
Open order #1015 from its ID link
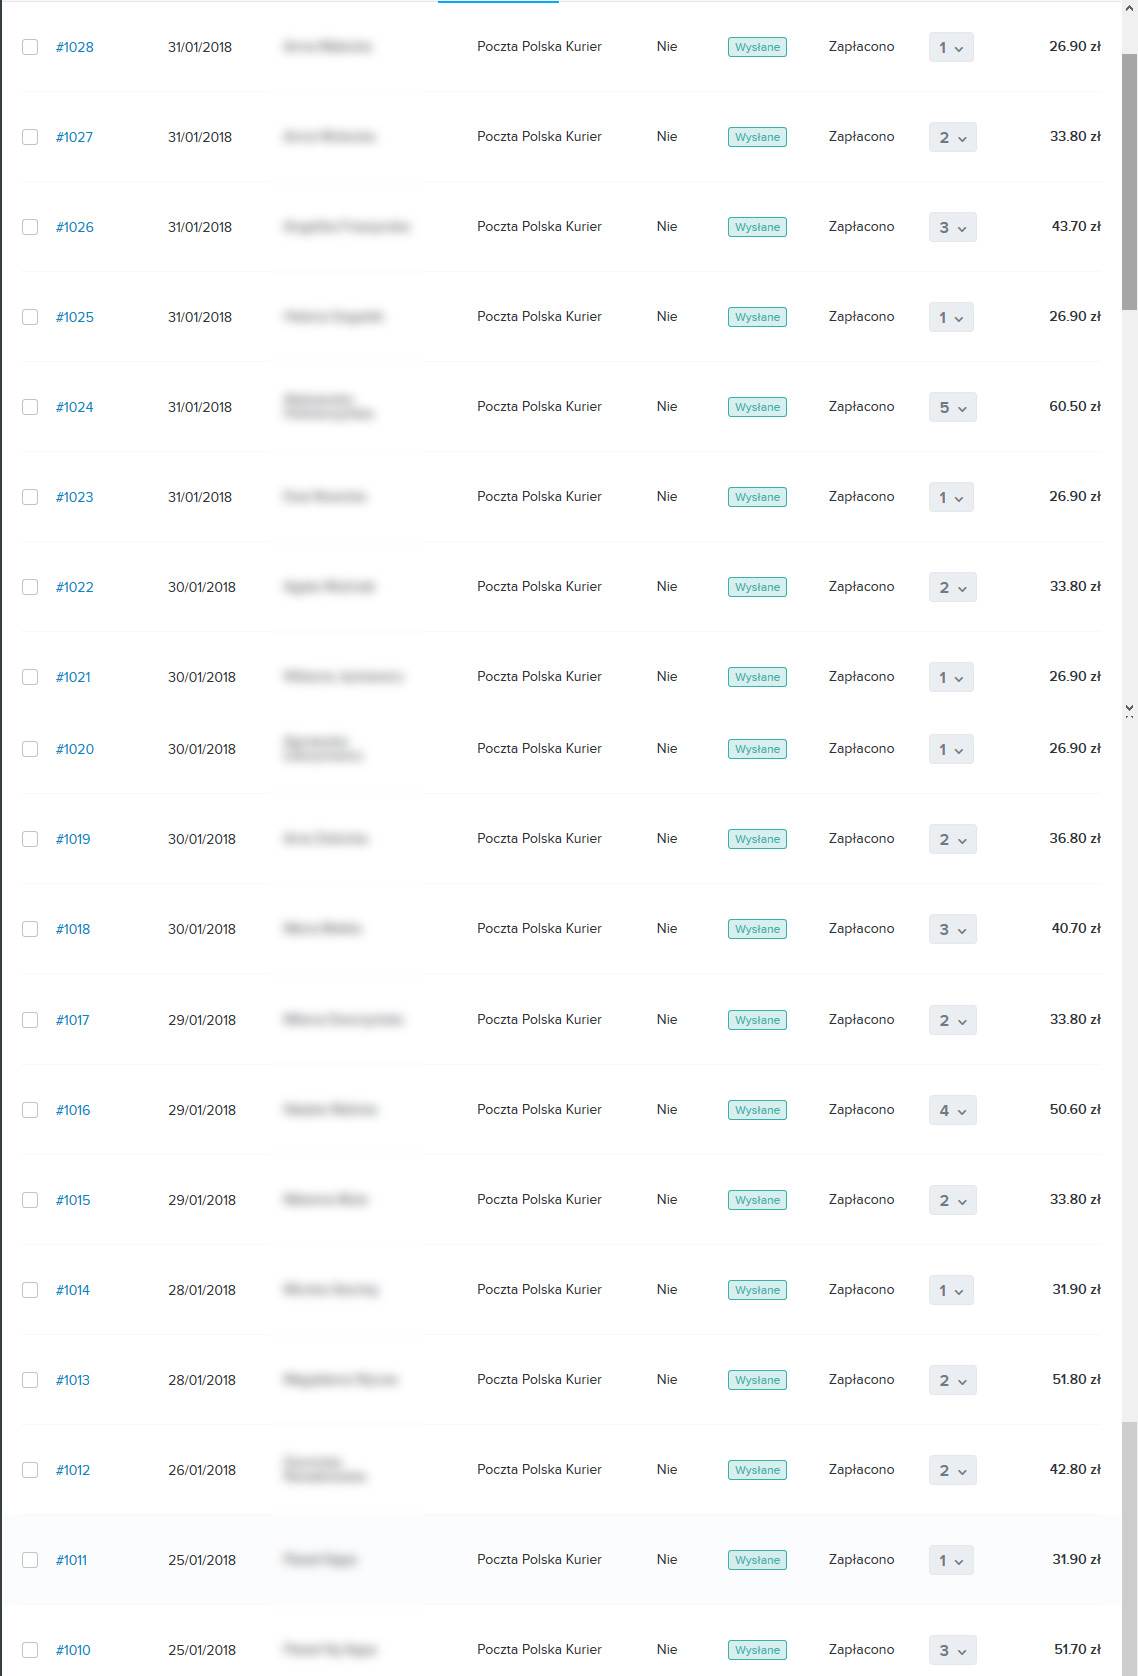(x=73, y=1200)
